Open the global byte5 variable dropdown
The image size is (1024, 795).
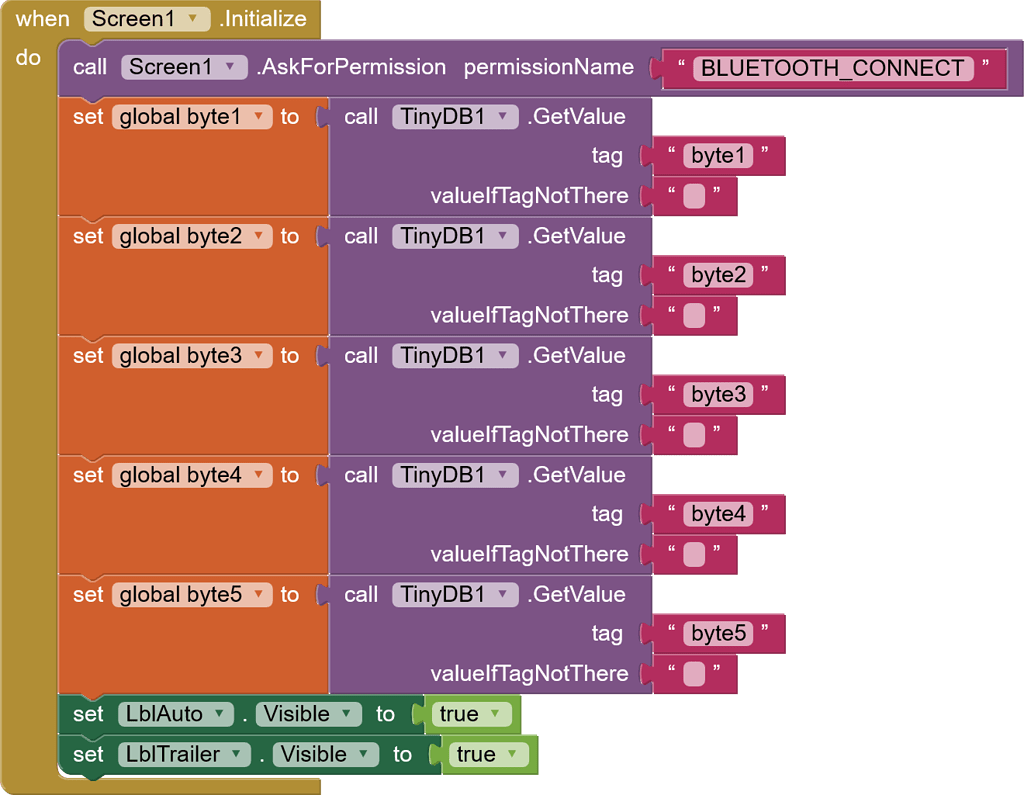pos(258,595)
